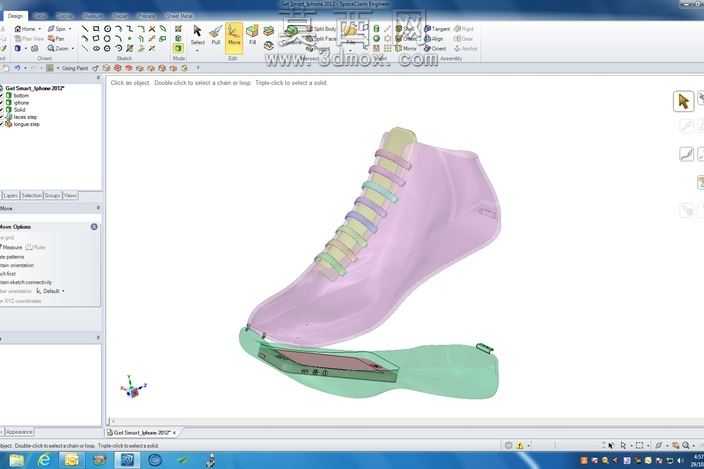
Task: Toggle the Ruler option in Move Options
Action: point(36,247)
